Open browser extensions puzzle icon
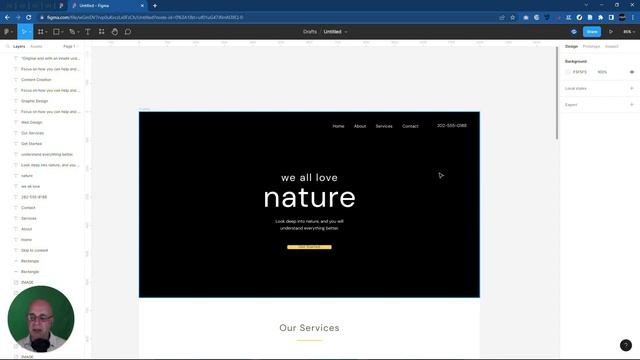The image size is (640, 360). point(600,18)
